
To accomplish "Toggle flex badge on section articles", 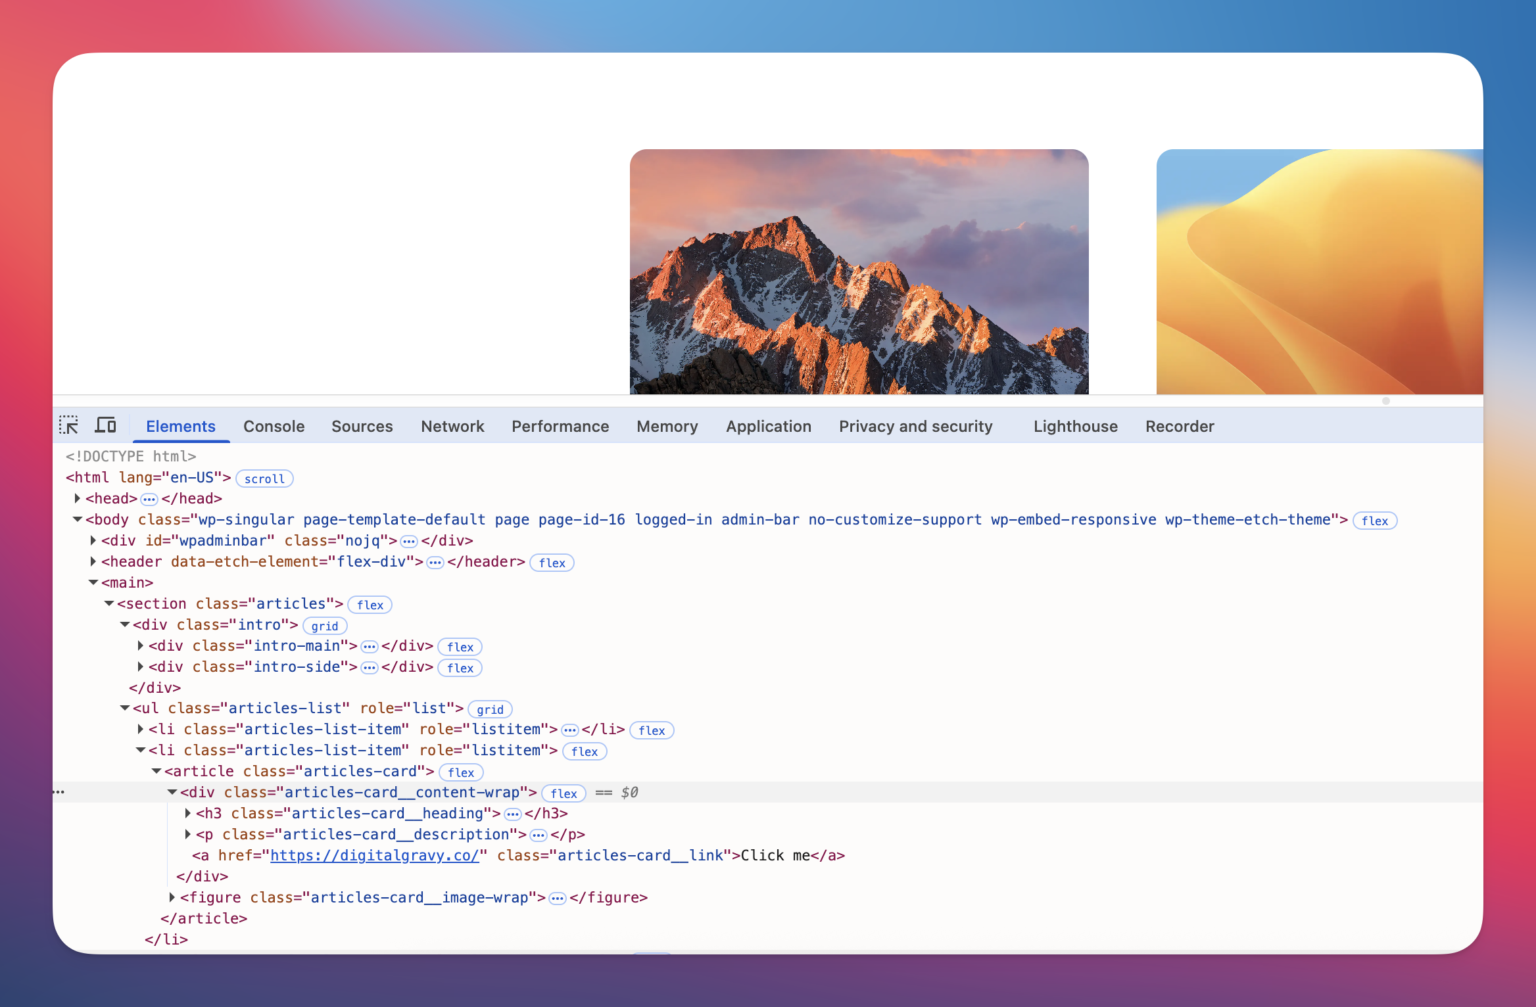I will click(370, 605).
